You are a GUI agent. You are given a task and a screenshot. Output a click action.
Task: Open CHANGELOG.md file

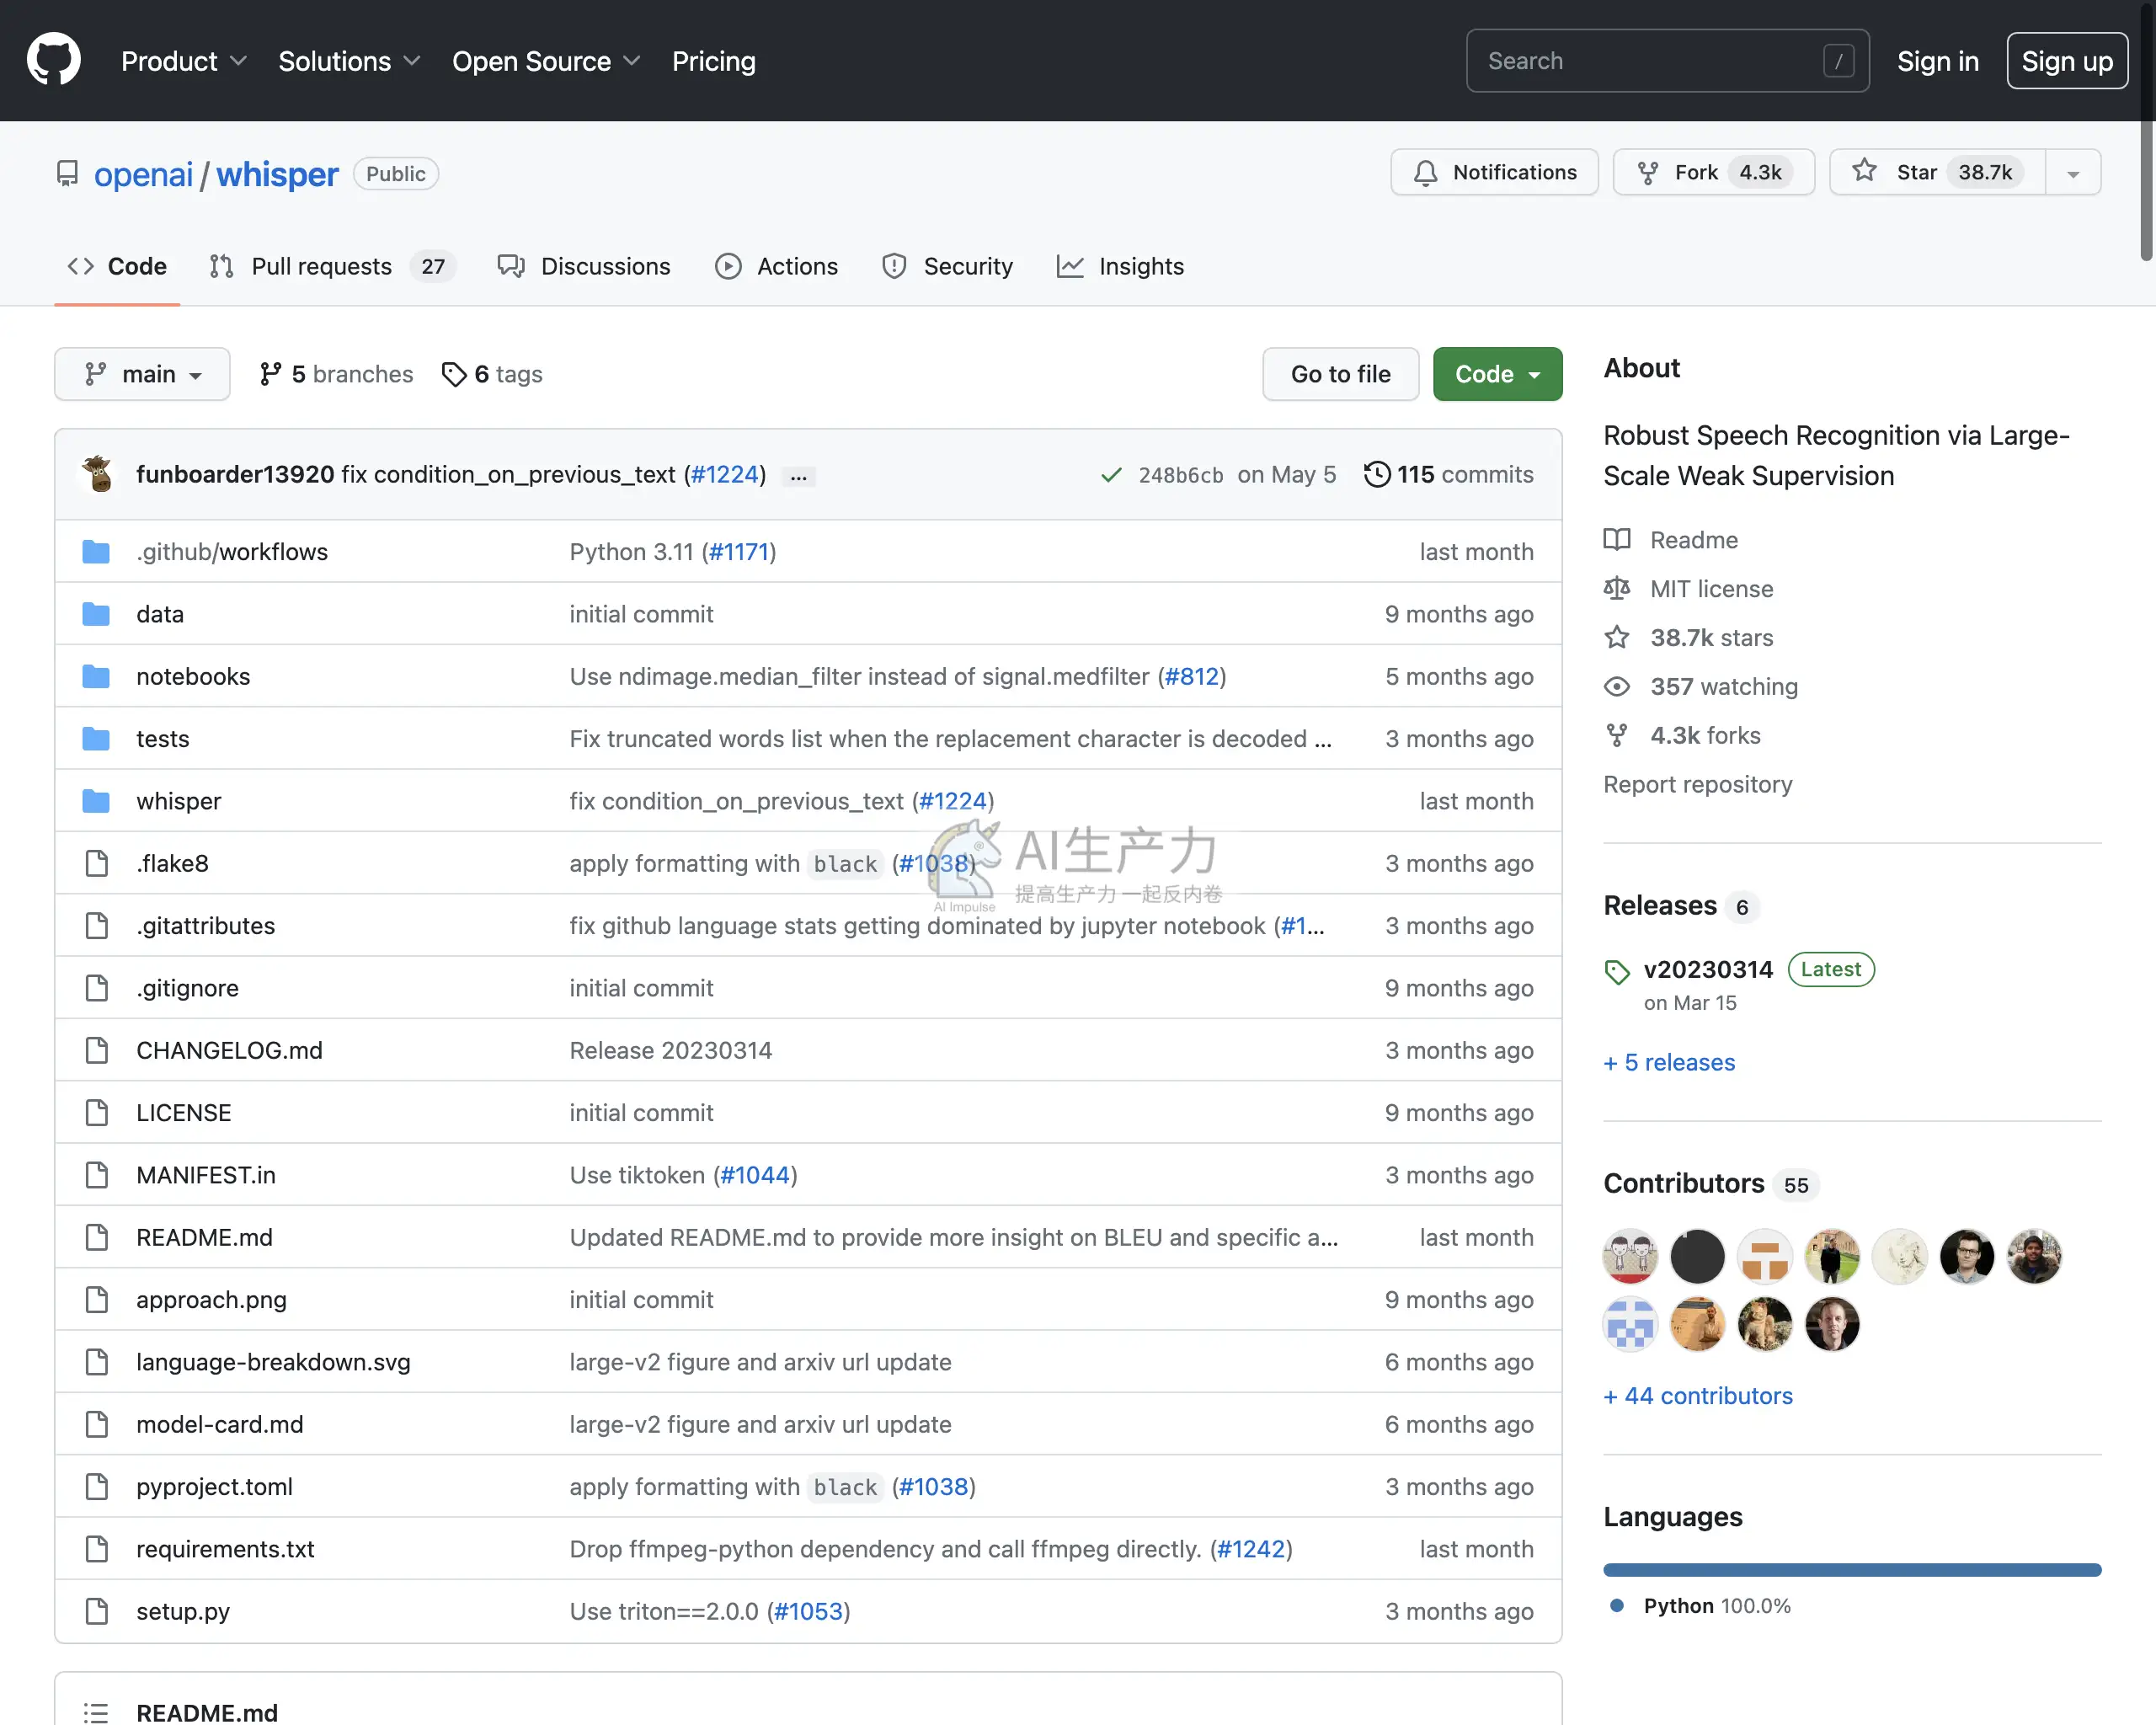(x=229, y=1050)
